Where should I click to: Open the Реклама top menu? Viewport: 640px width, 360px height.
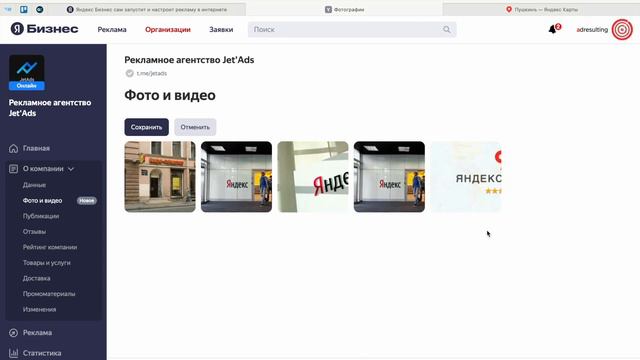pos(112,29)
